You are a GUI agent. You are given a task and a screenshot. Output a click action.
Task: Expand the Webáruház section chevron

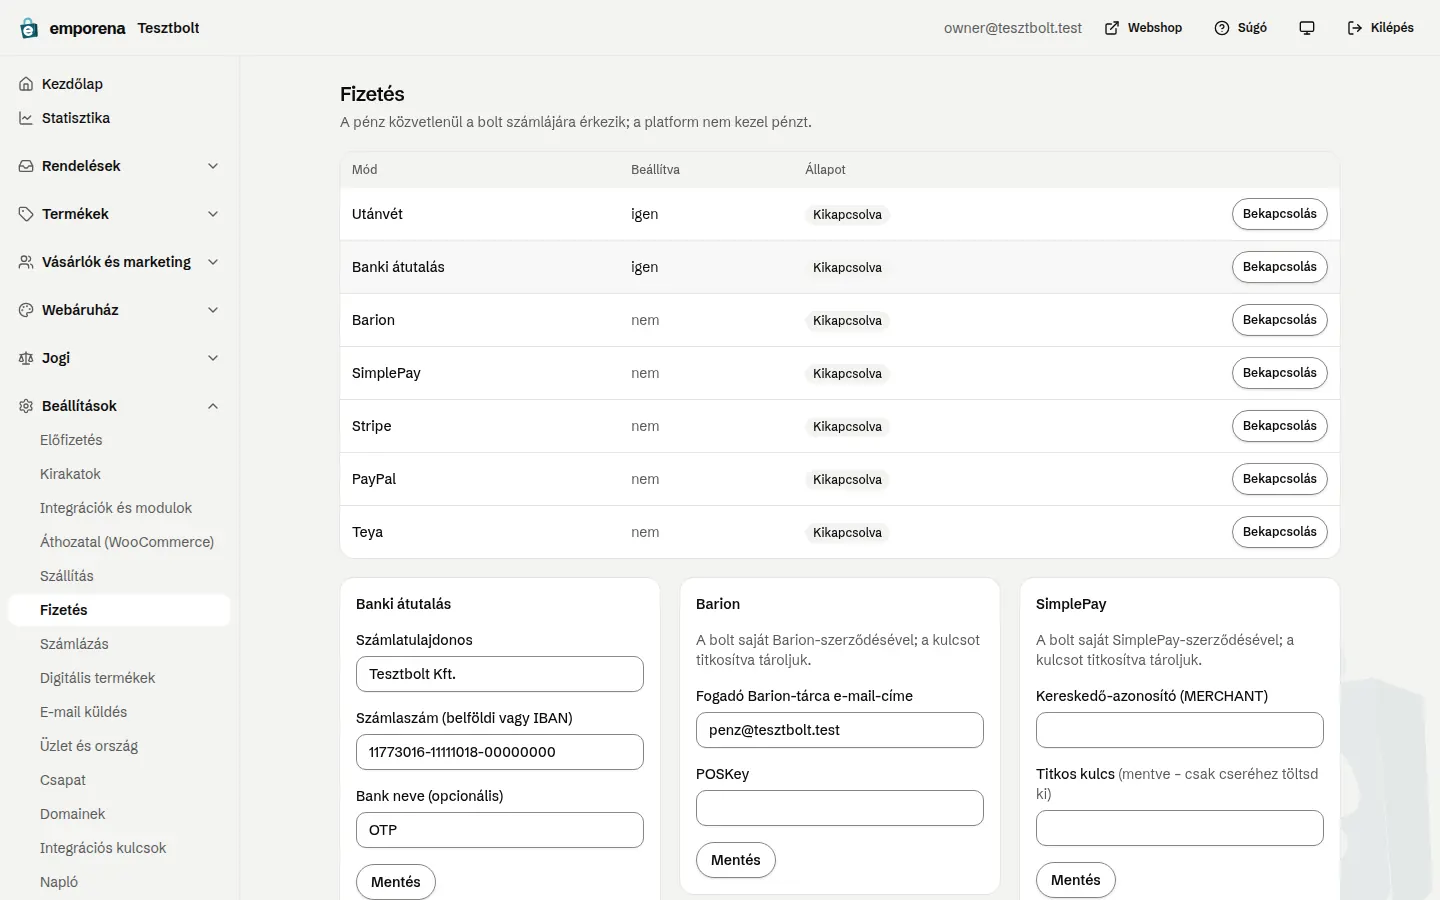tap(213, 310)
